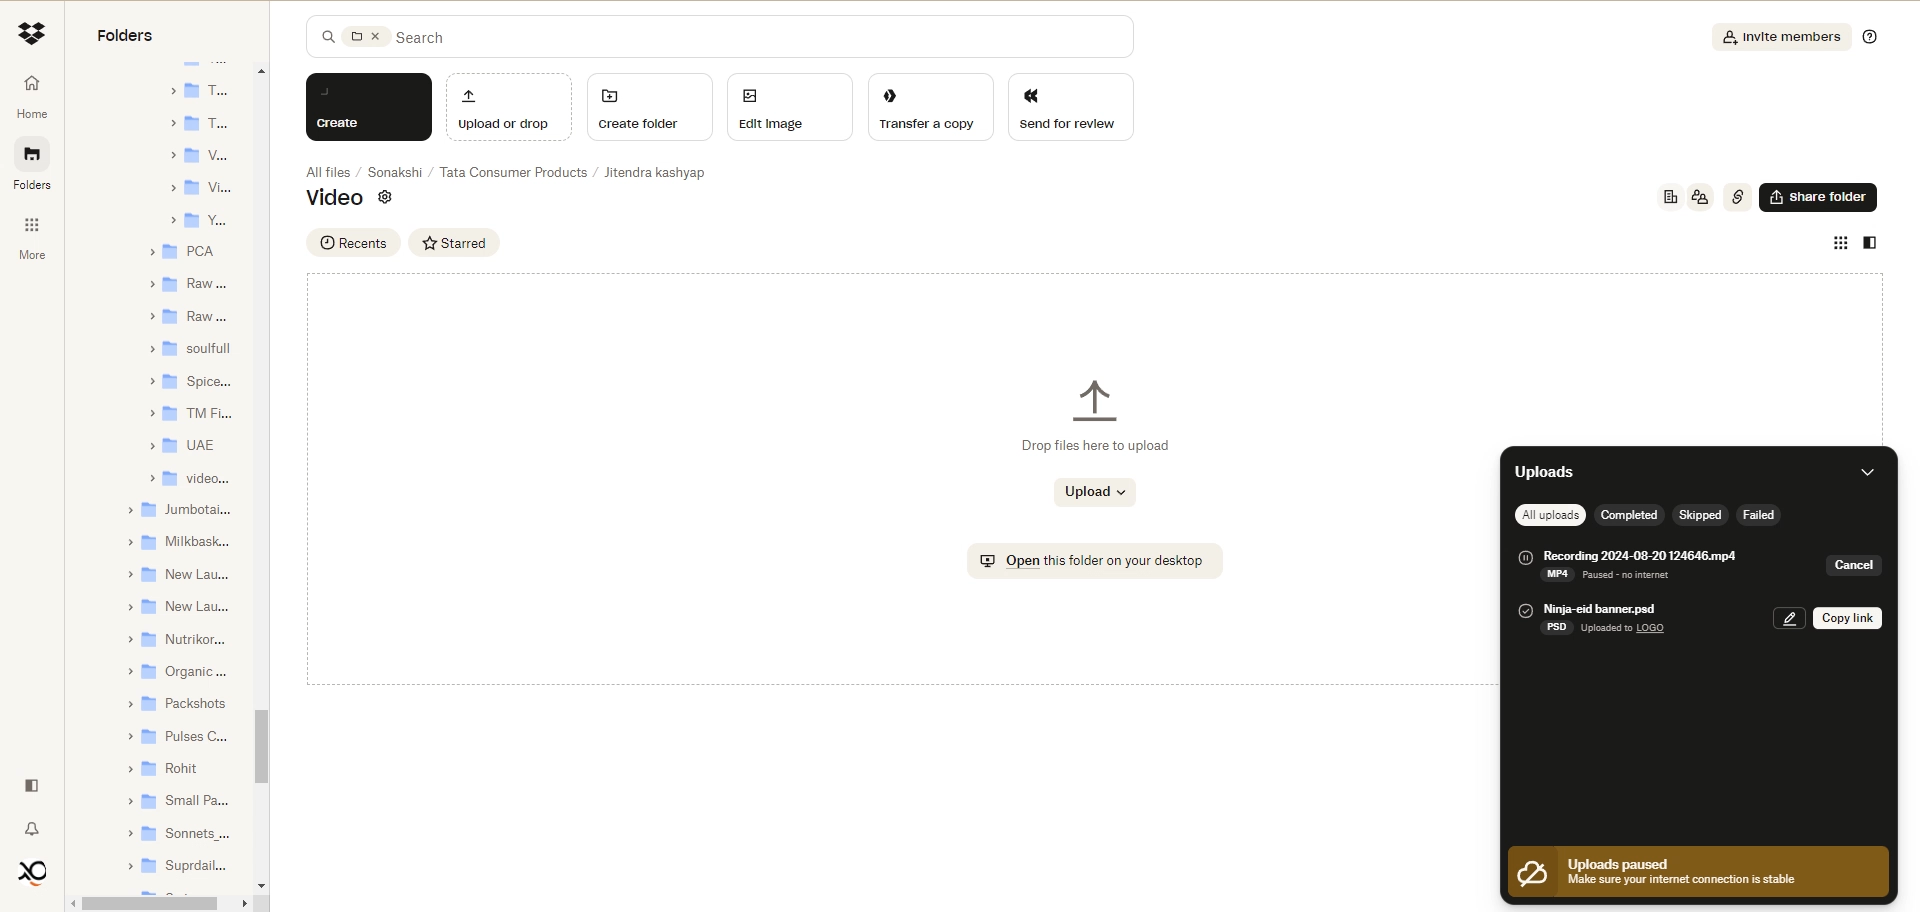1920x912 pixels.
Task: Open Edit image tool
Action: [790, 107]
